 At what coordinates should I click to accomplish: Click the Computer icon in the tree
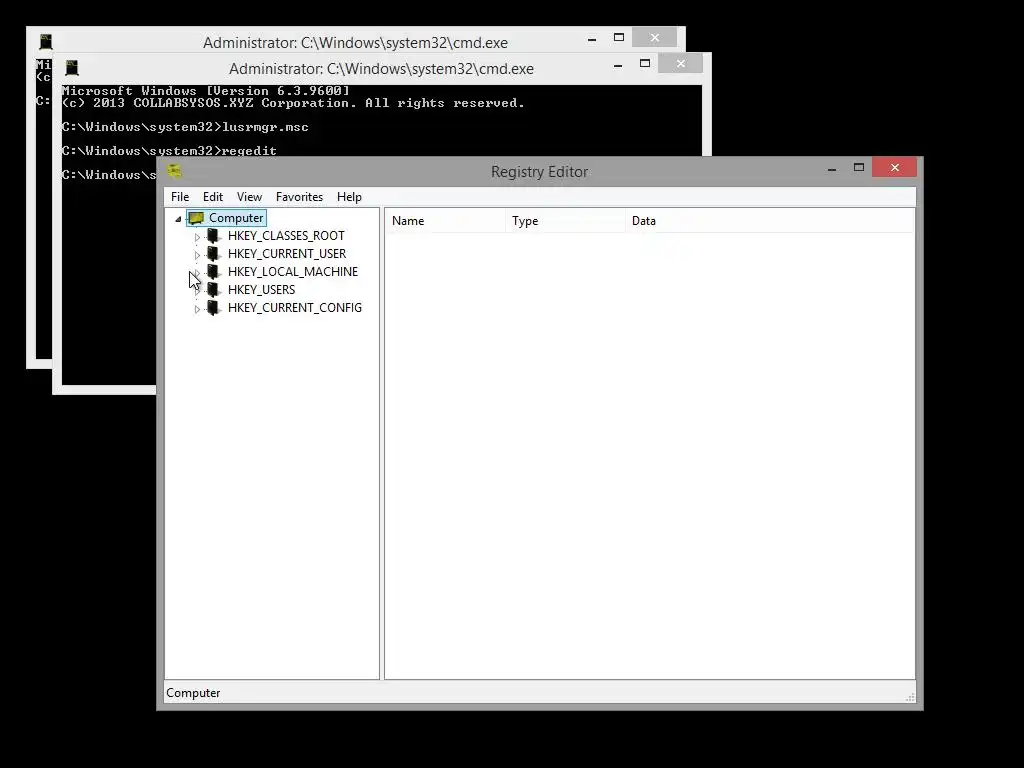point(196,218)
